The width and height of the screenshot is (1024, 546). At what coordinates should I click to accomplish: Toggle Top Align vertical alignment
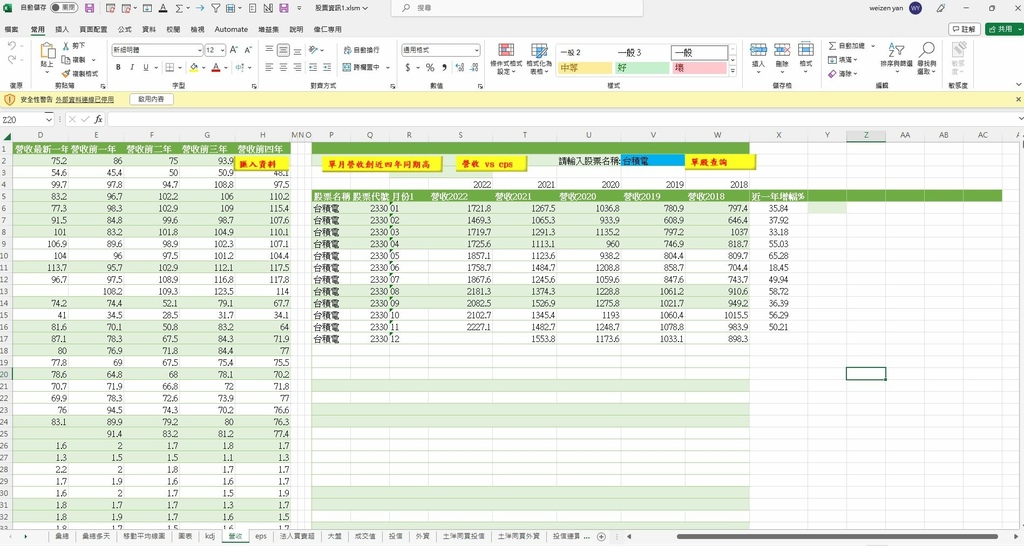point(269,50)
